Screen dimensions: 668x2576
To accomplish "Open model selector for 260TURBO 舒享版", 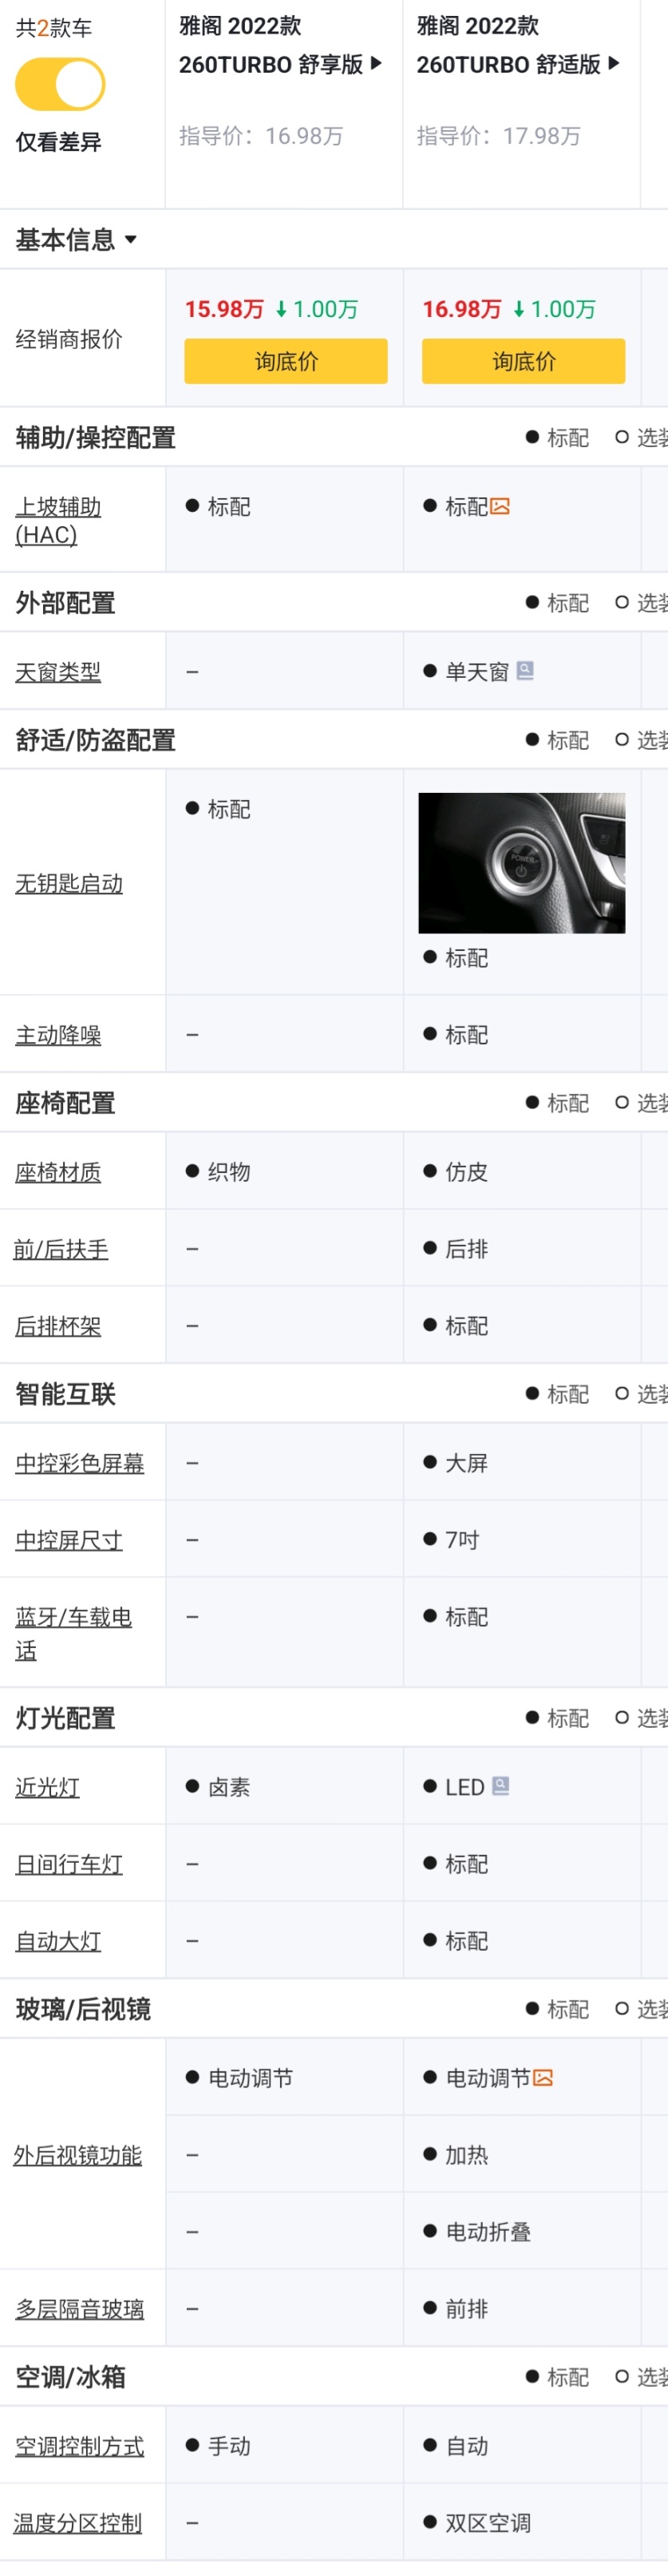I will click(376, 64).
